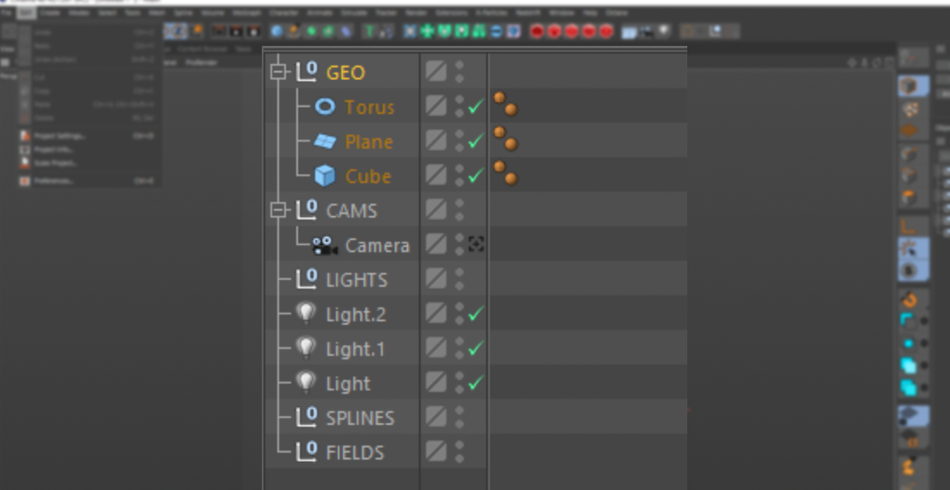Viewport: 950px width, 490px height.
Task: Click the CAMS null object icon
Action: point(307,210)
